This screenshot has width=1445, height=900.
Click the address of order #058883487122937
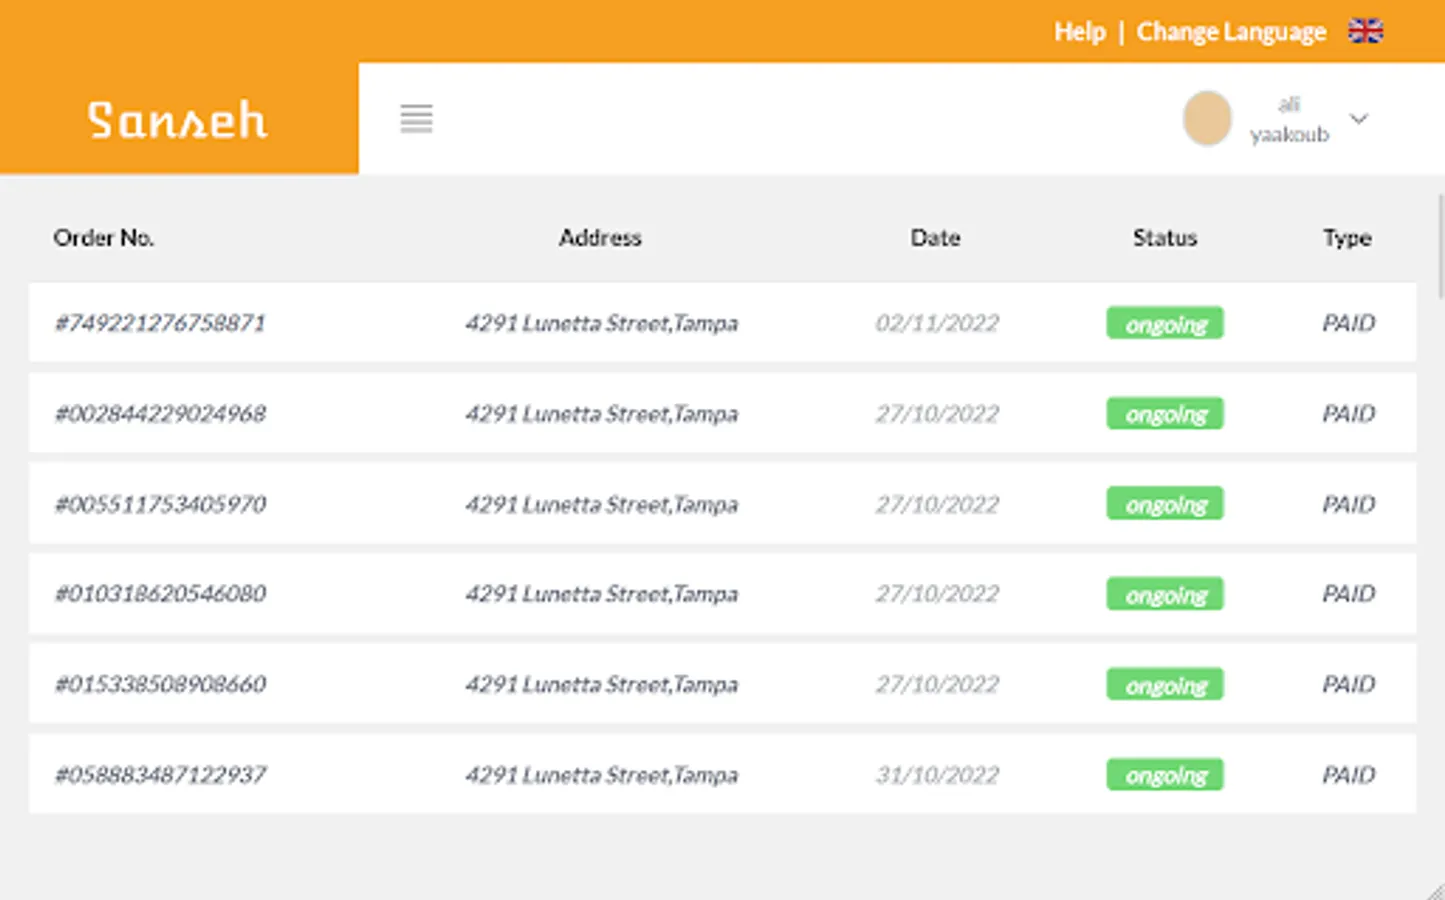pos(601,775)
